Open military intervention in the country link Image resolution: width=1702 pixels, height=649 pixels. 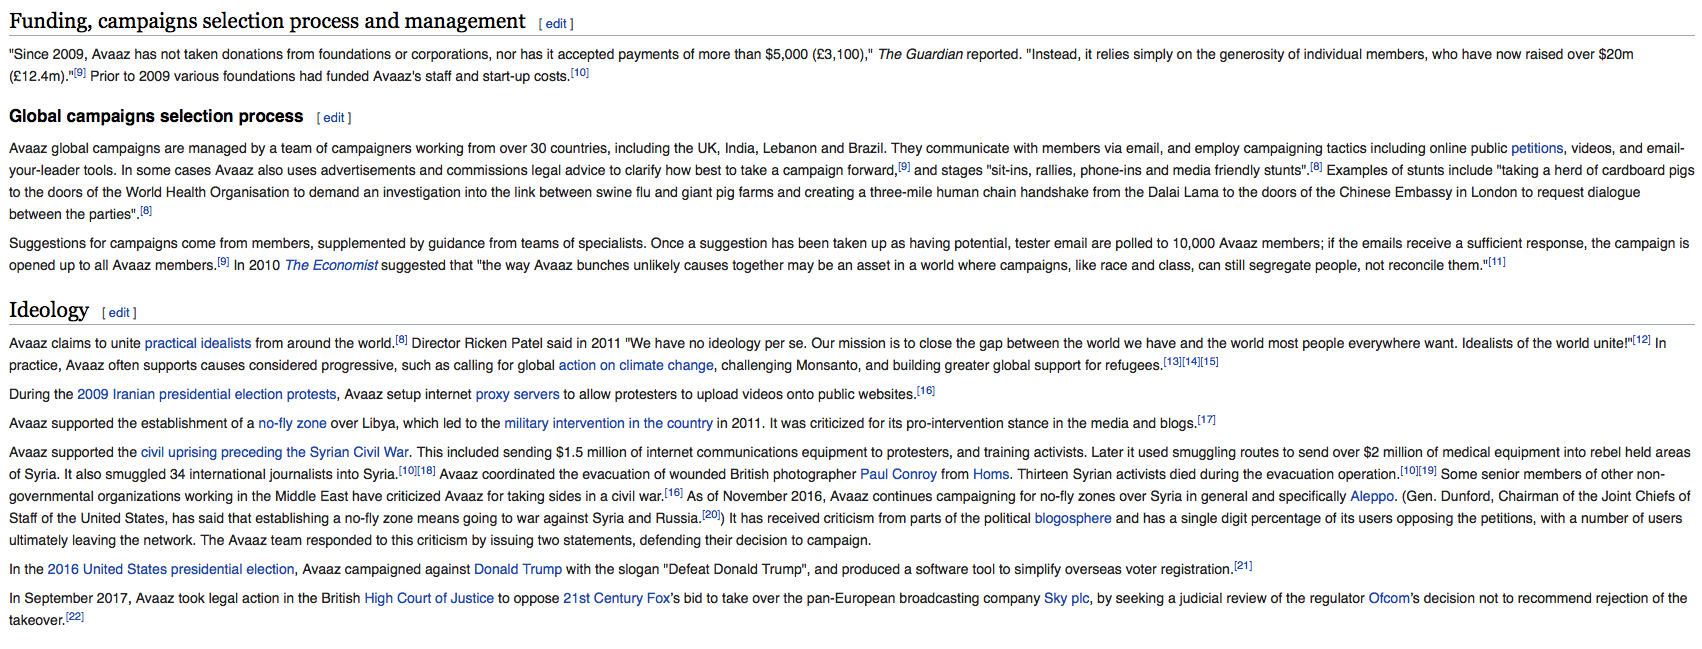click(x=608, y=423)
